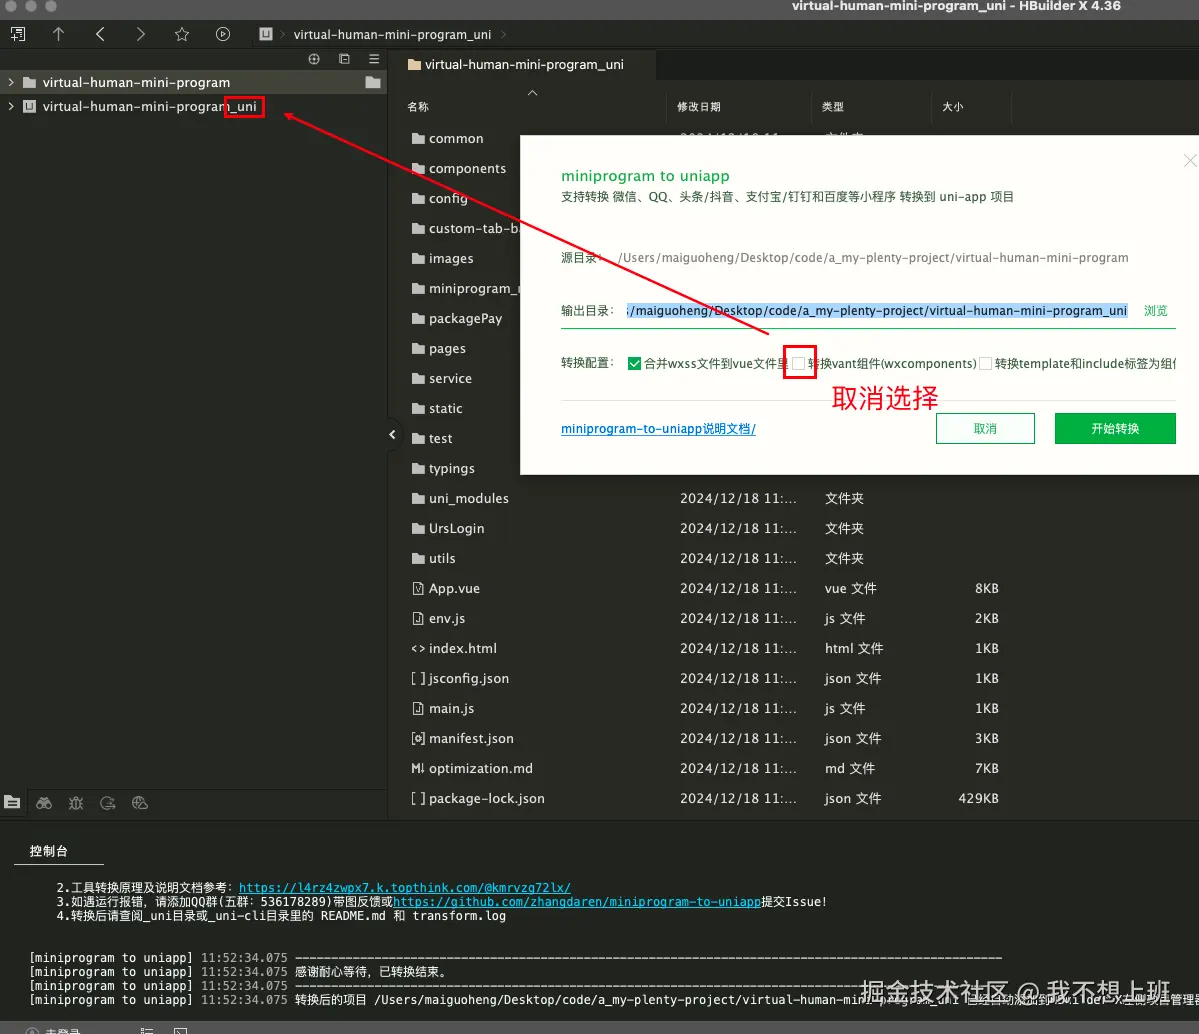
Task: Click the optimization.md markdown icon
Action: coord(418,768)
